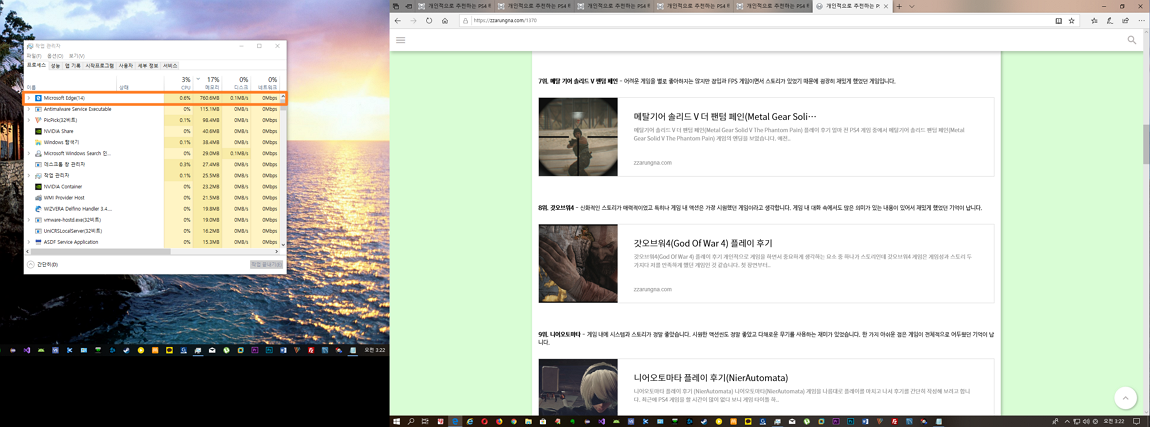Viewport: 1150px width, 427px height.
Task: Show tab previews chevron in Edge
Action: [912, 6]
